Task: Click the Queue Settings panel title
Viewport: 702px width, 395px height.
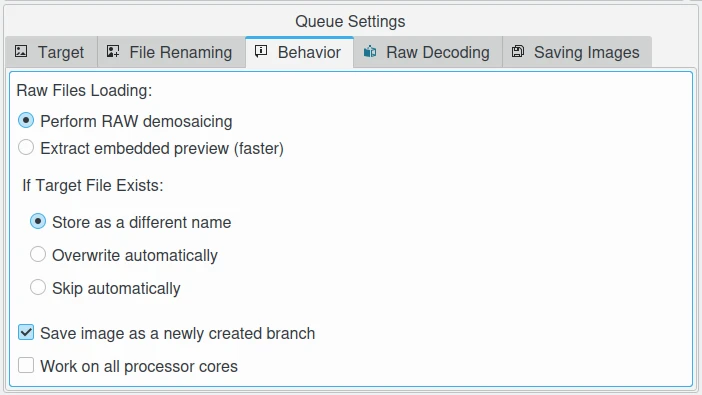Action: coord(350,21)
